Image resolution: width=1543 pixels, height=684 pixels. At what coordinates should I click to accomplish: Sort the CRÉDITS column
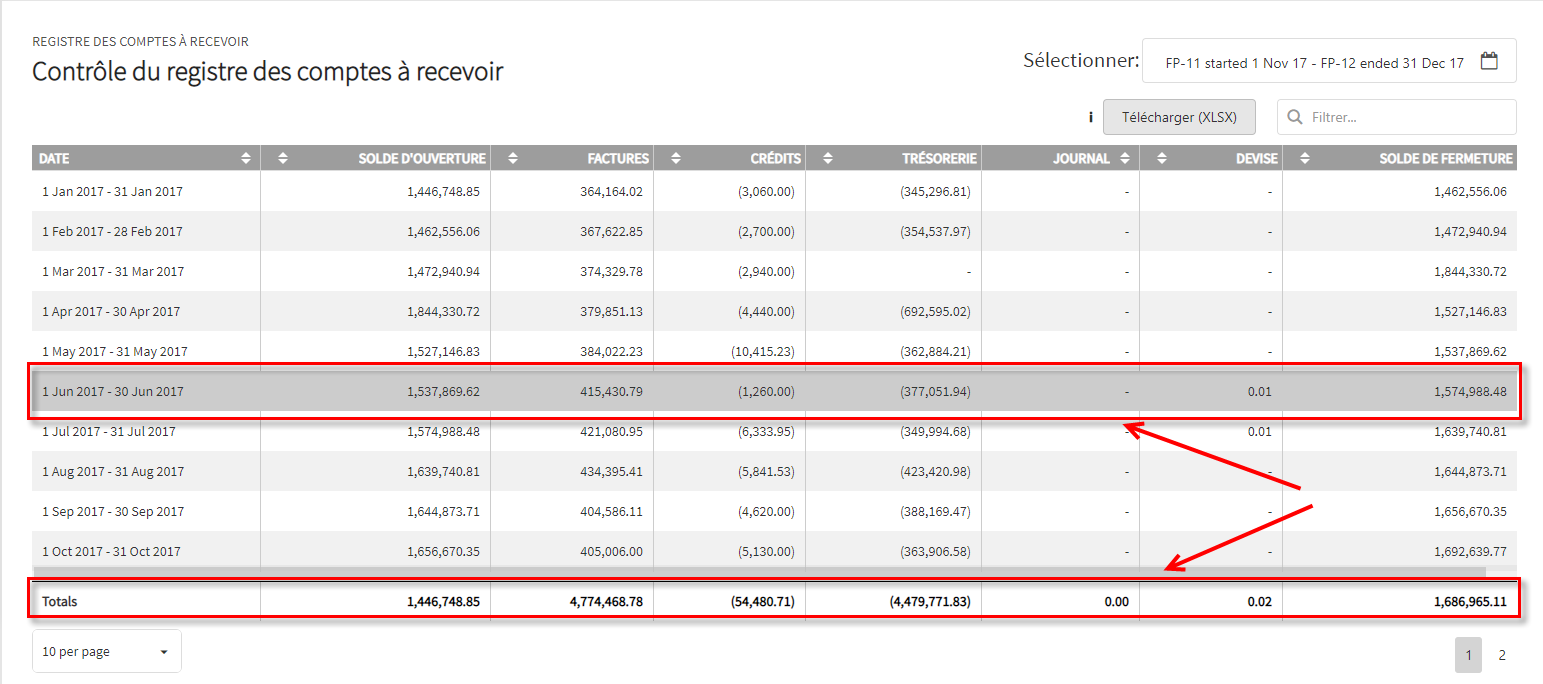[676, 158]
